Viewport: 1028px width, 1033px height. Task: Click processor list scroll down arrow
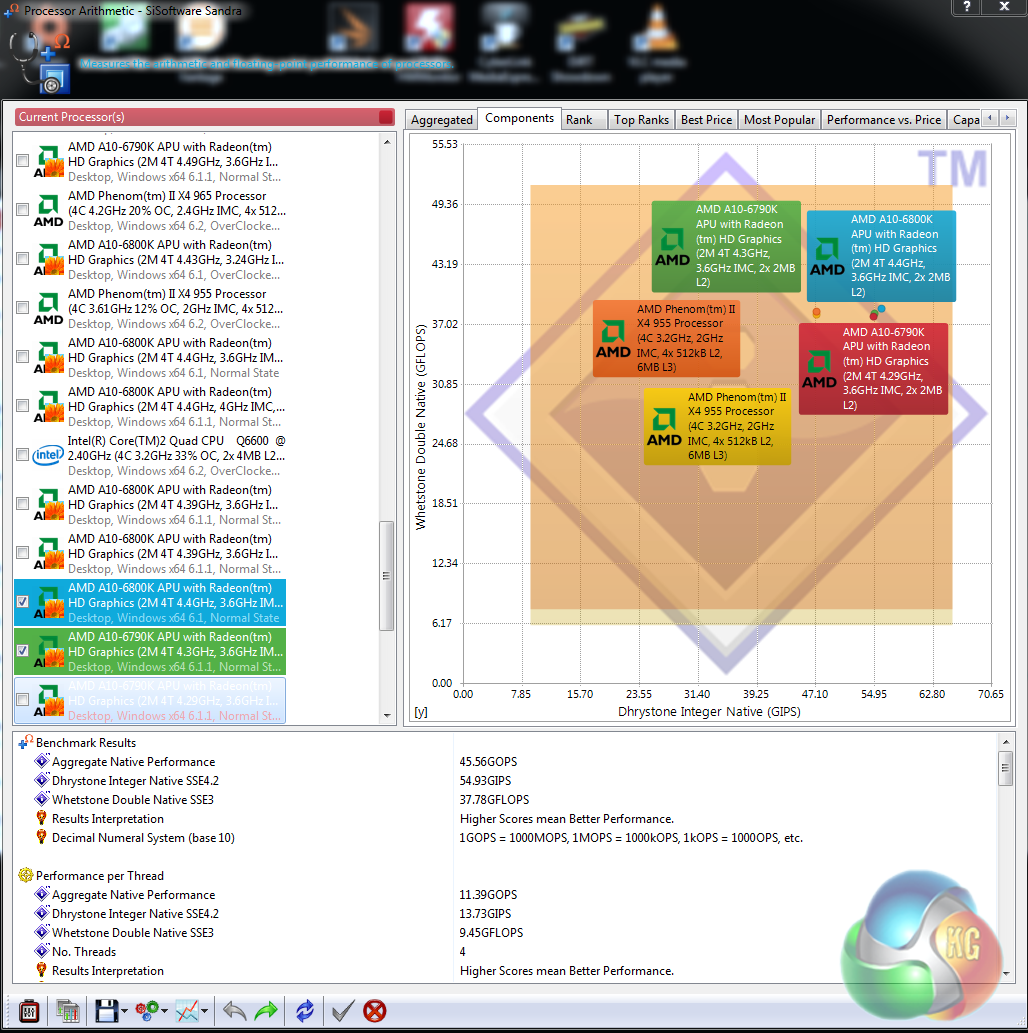tap(387, 715)
